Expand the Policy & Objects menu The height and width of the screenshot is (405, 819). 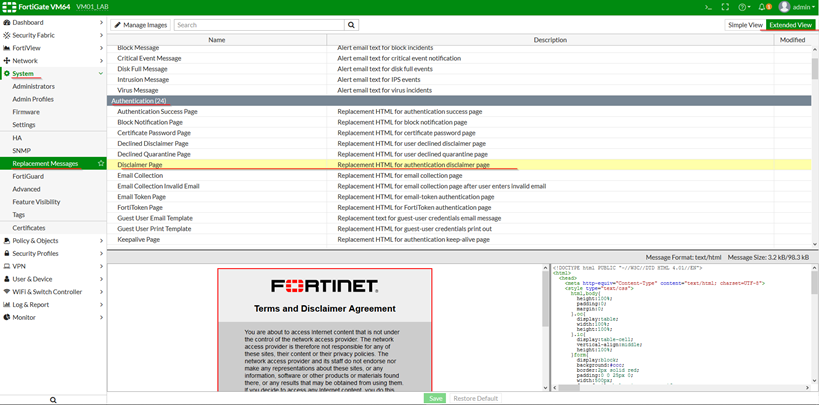pos(53,241)
